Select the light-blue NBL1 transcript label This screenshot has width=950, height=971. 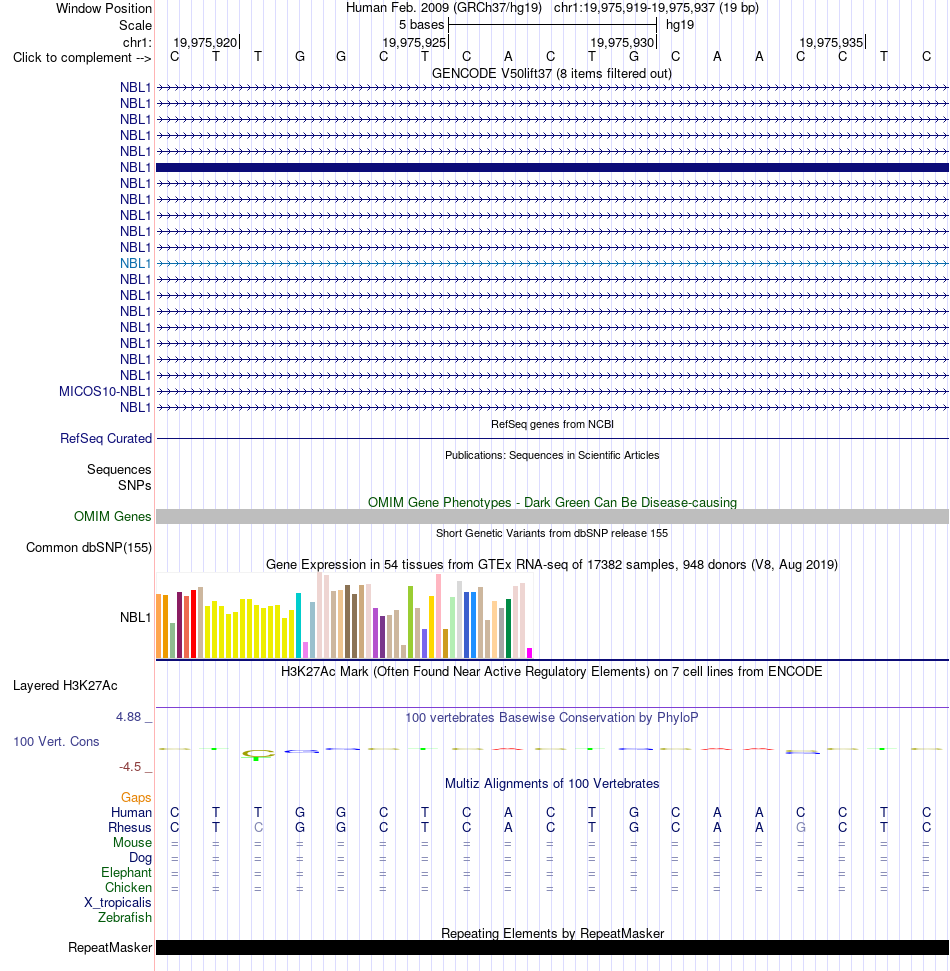coord(136,263)
